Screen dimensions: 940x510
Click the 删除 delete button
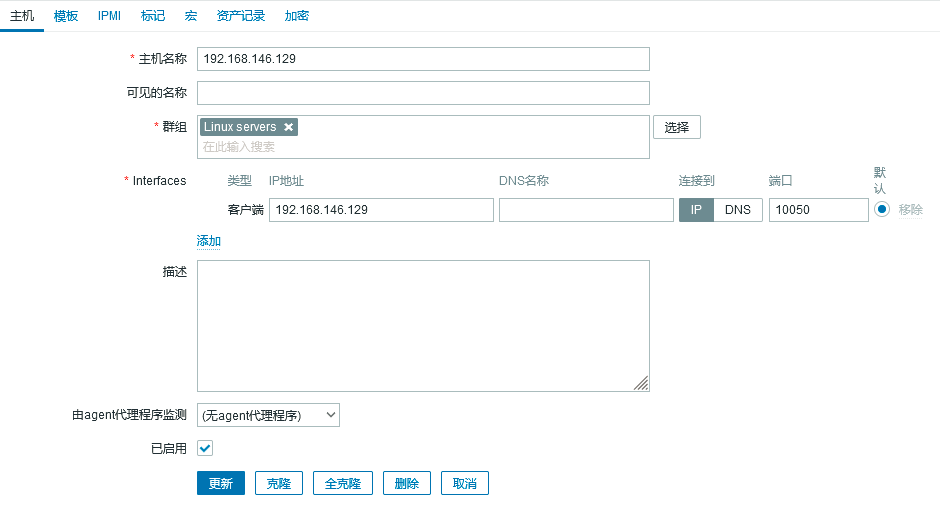(406, 483)
